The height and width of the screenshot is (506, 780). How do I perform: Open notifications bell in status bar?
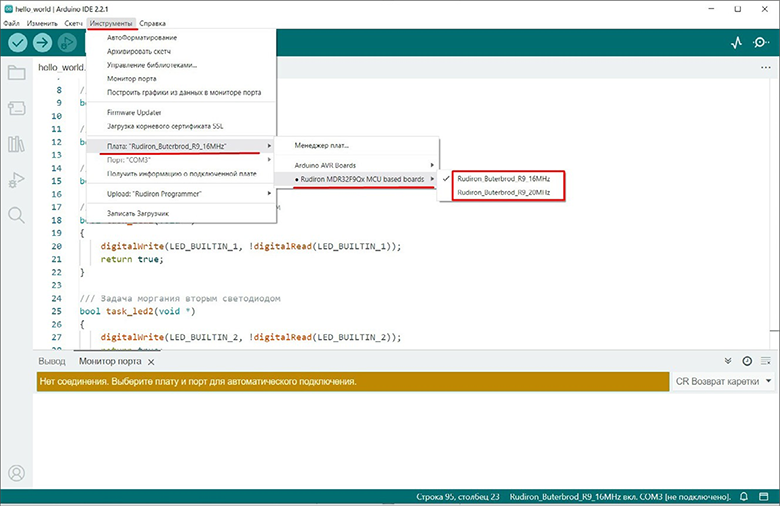pyautogui.click(x=744, y=497)
